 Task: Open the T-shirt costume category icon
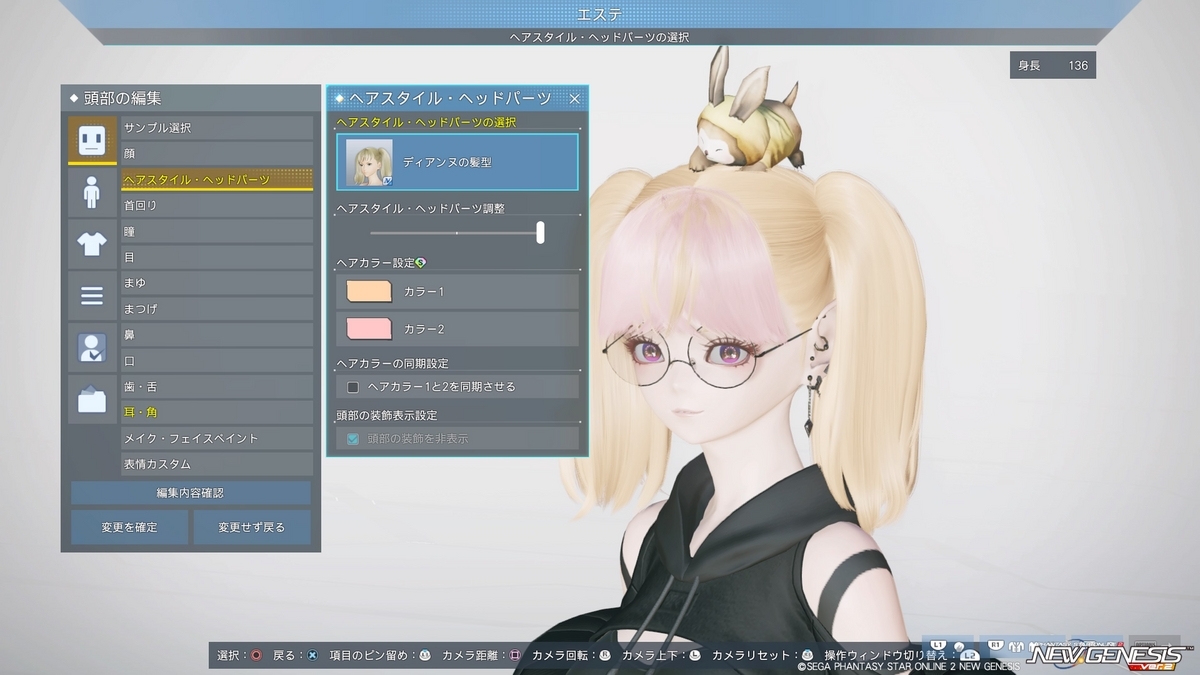(92, 244)
